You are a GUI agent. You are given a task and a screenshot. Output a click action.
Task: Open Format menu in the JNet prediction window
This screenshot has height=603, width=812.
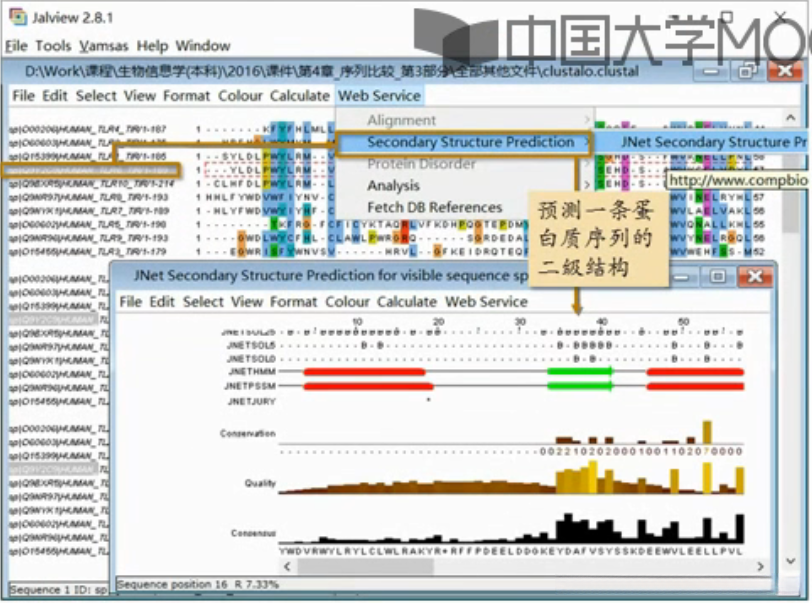[x=294, y=302]
